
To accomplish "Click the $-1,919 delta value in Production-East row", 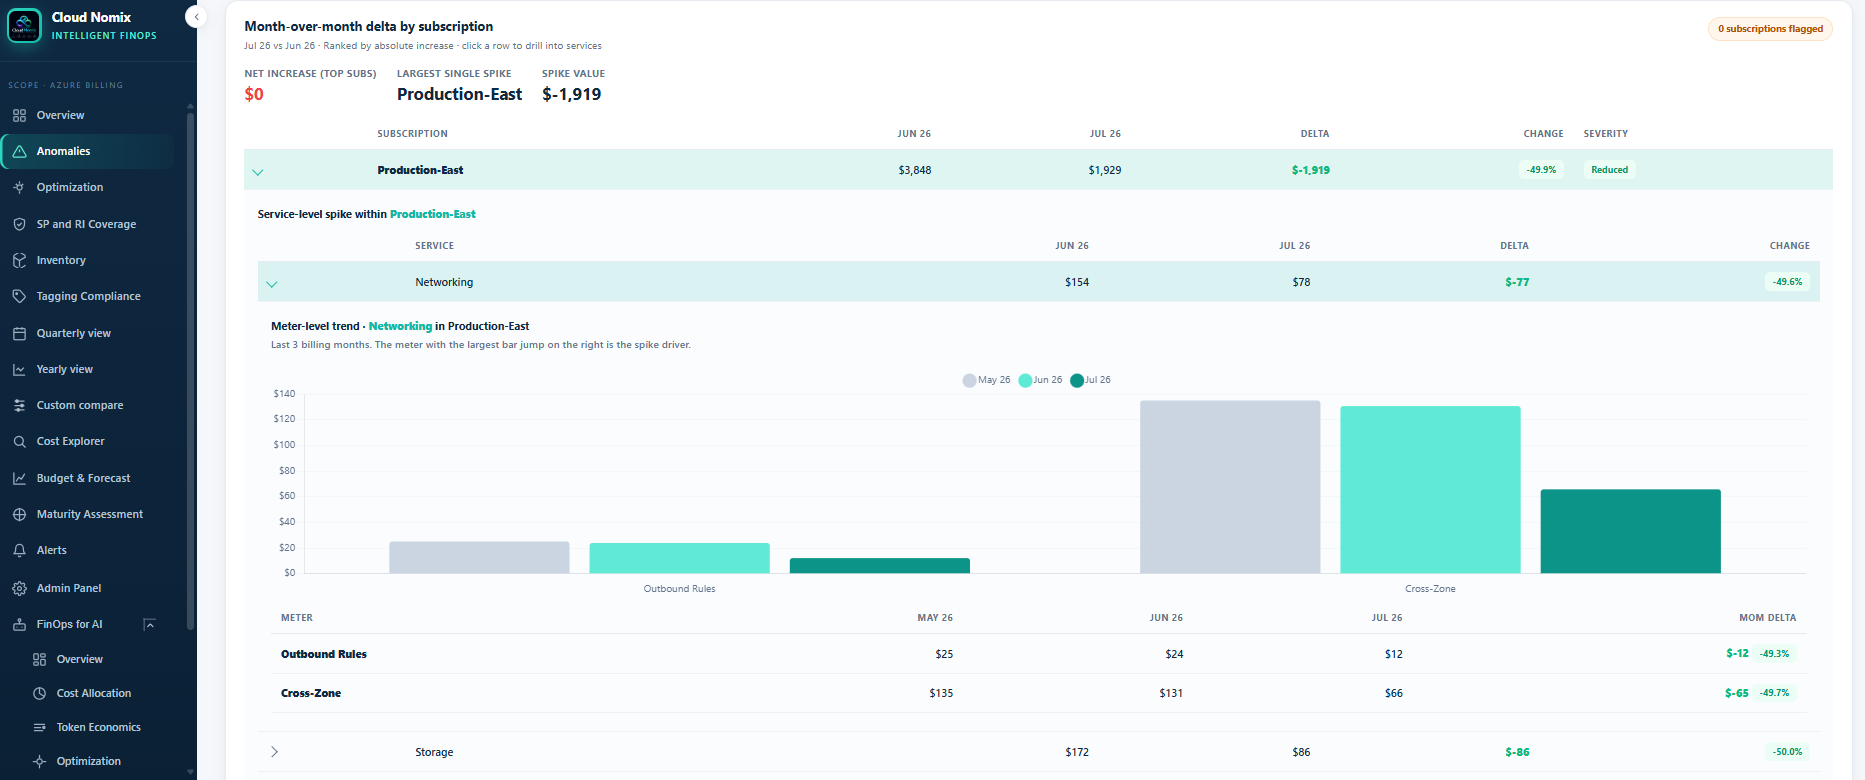I will [x=1310, y=170].
